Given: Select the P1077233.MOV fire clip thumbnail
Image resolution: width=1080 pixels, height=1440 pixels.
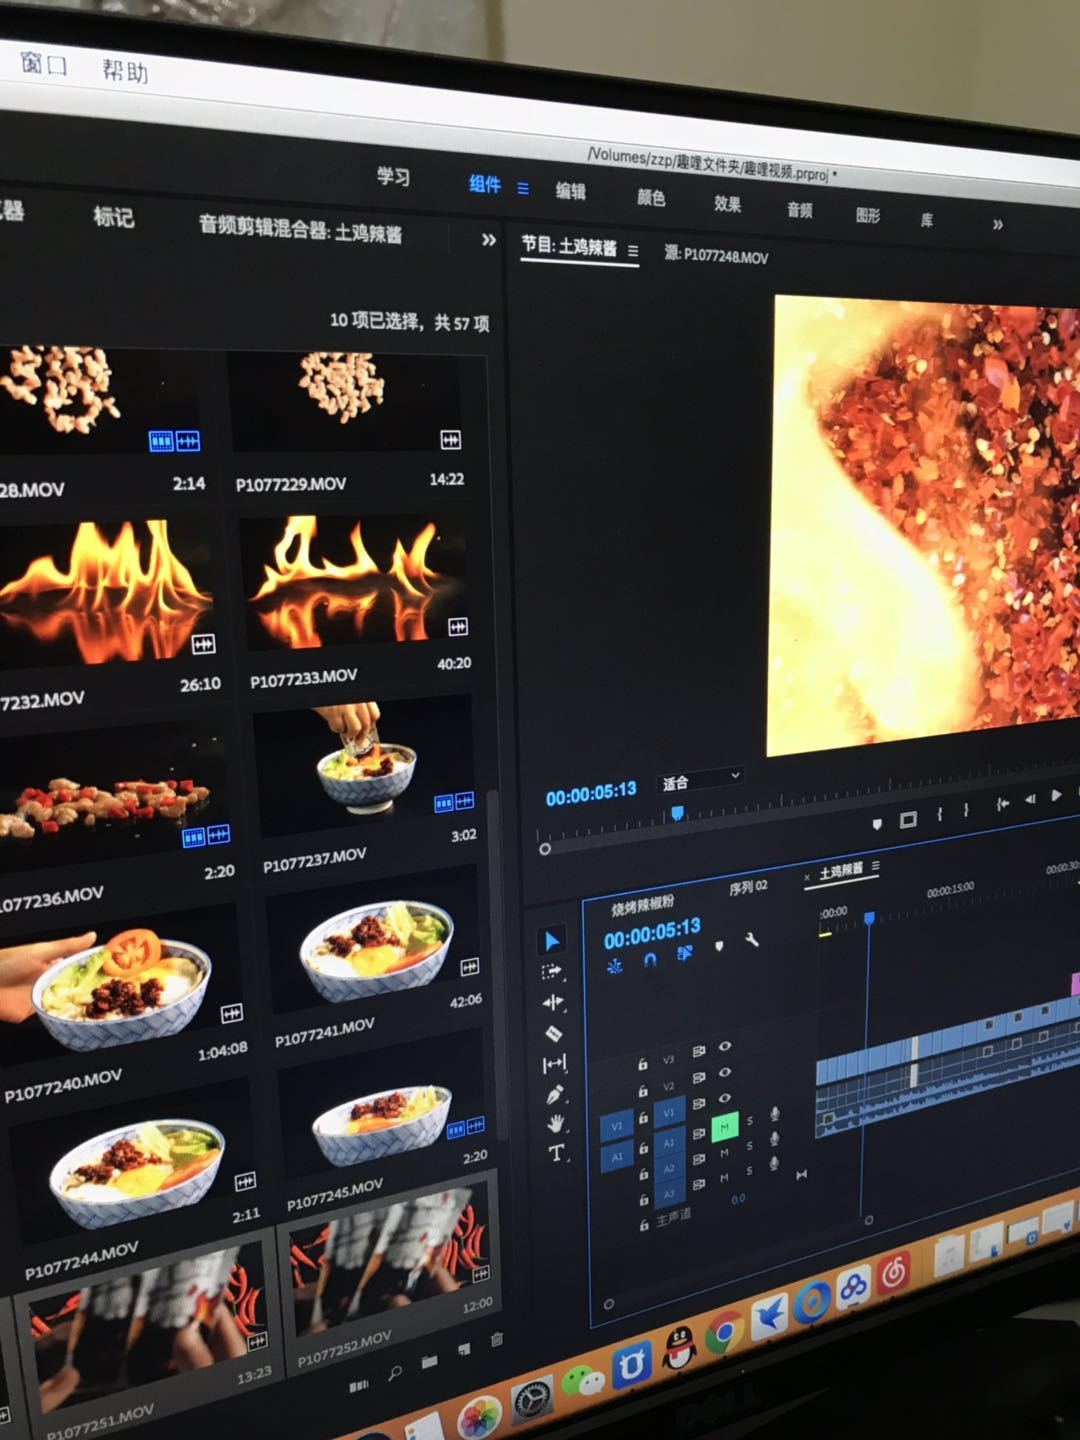Looking at the screenshot, I should click(x=357, y=584).
